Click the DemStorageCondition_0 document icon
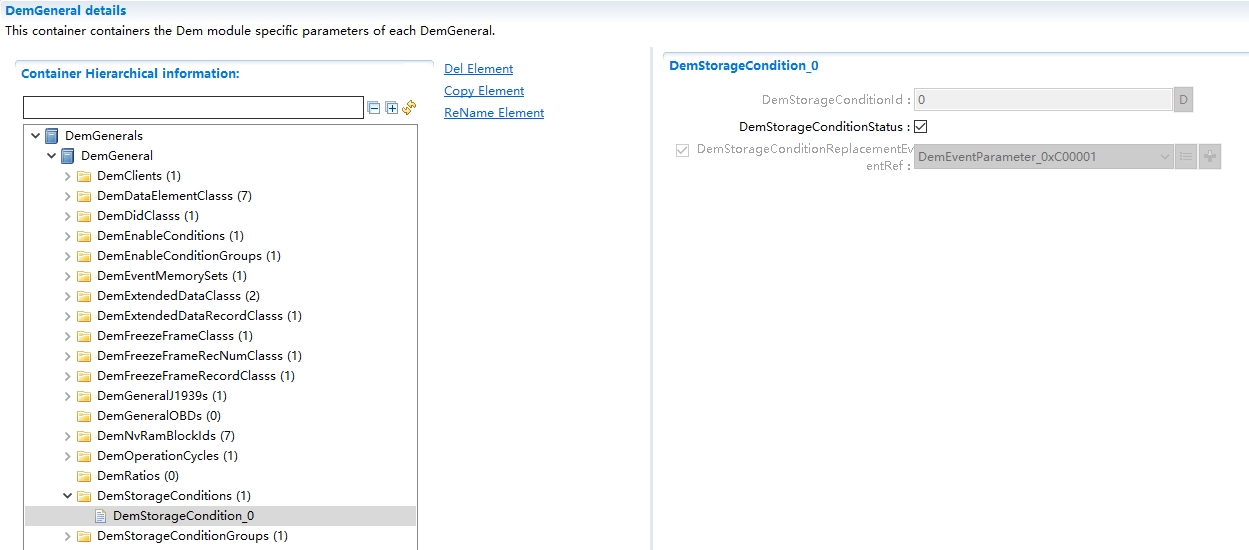The image size is (1249, 550). [100, 516]
